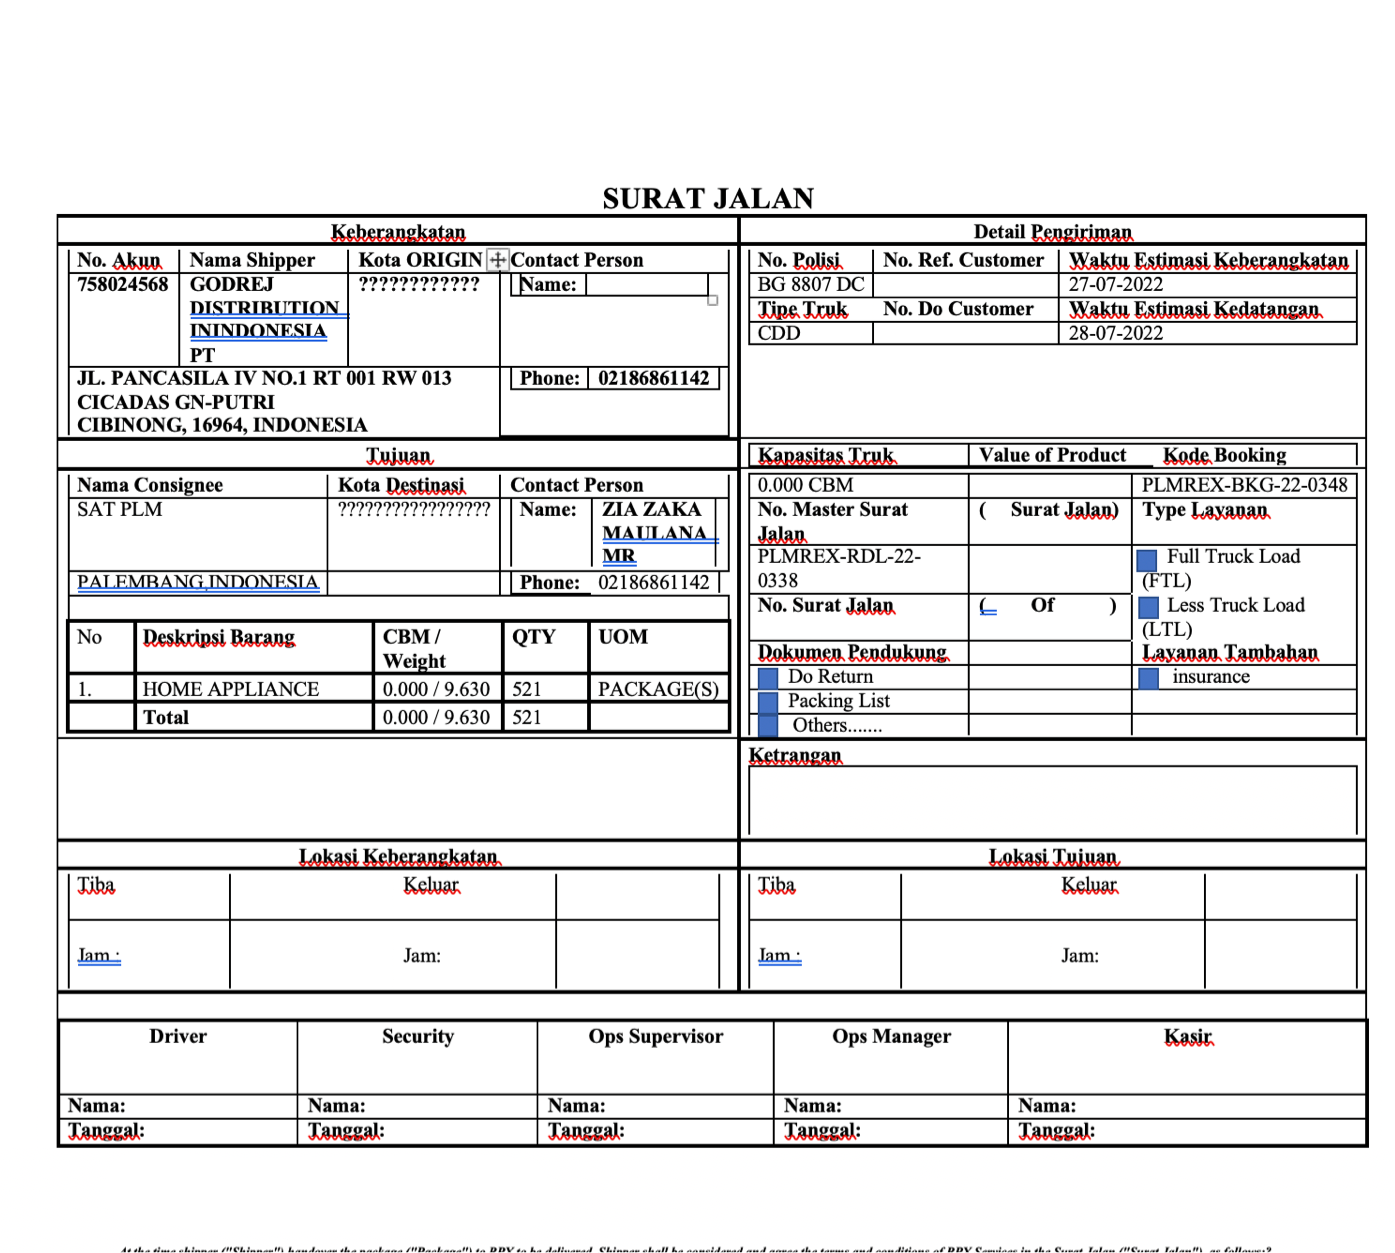Click master surat jalan PLMREX-RDL-22-0338
Screen dimensions: 1395x1253
[x=839, y=568]
